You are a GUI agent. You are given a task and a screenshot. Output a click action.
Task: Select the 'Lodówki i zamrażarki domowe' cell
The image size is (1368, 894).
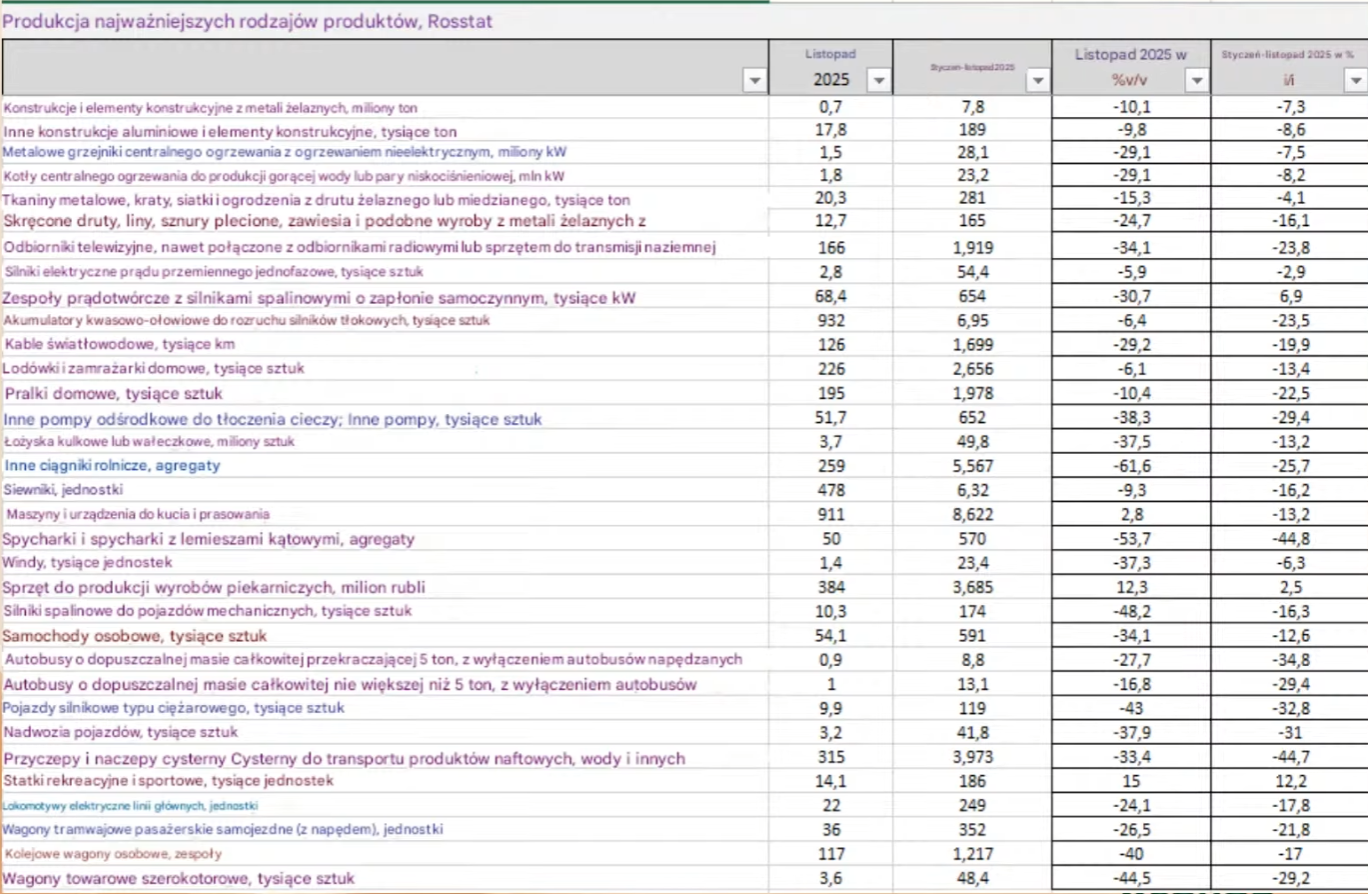(154, 369)
